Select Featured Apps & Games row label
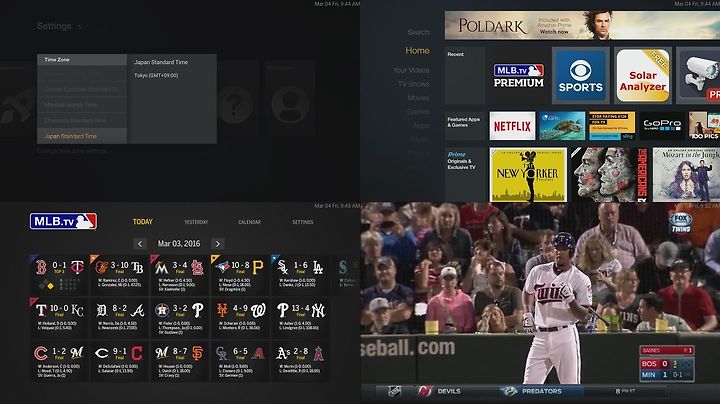720x404 pixels. click(464, 125)
